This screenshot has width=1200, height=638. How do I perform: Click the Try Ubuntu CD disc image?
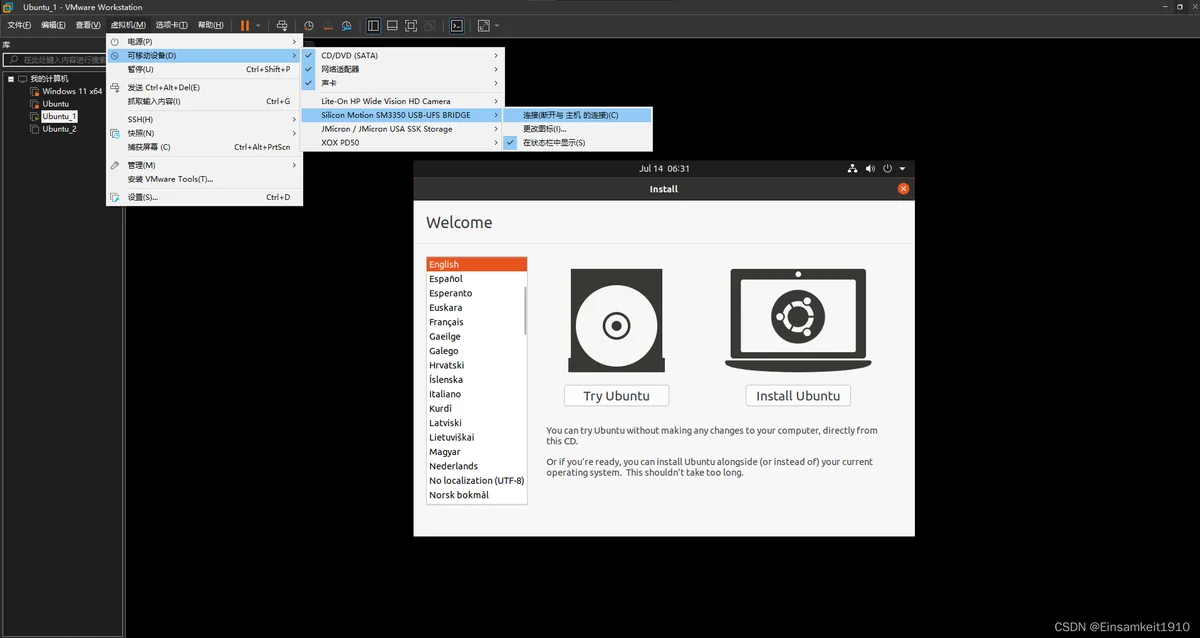pyautogui.click(x=616, y=322)
